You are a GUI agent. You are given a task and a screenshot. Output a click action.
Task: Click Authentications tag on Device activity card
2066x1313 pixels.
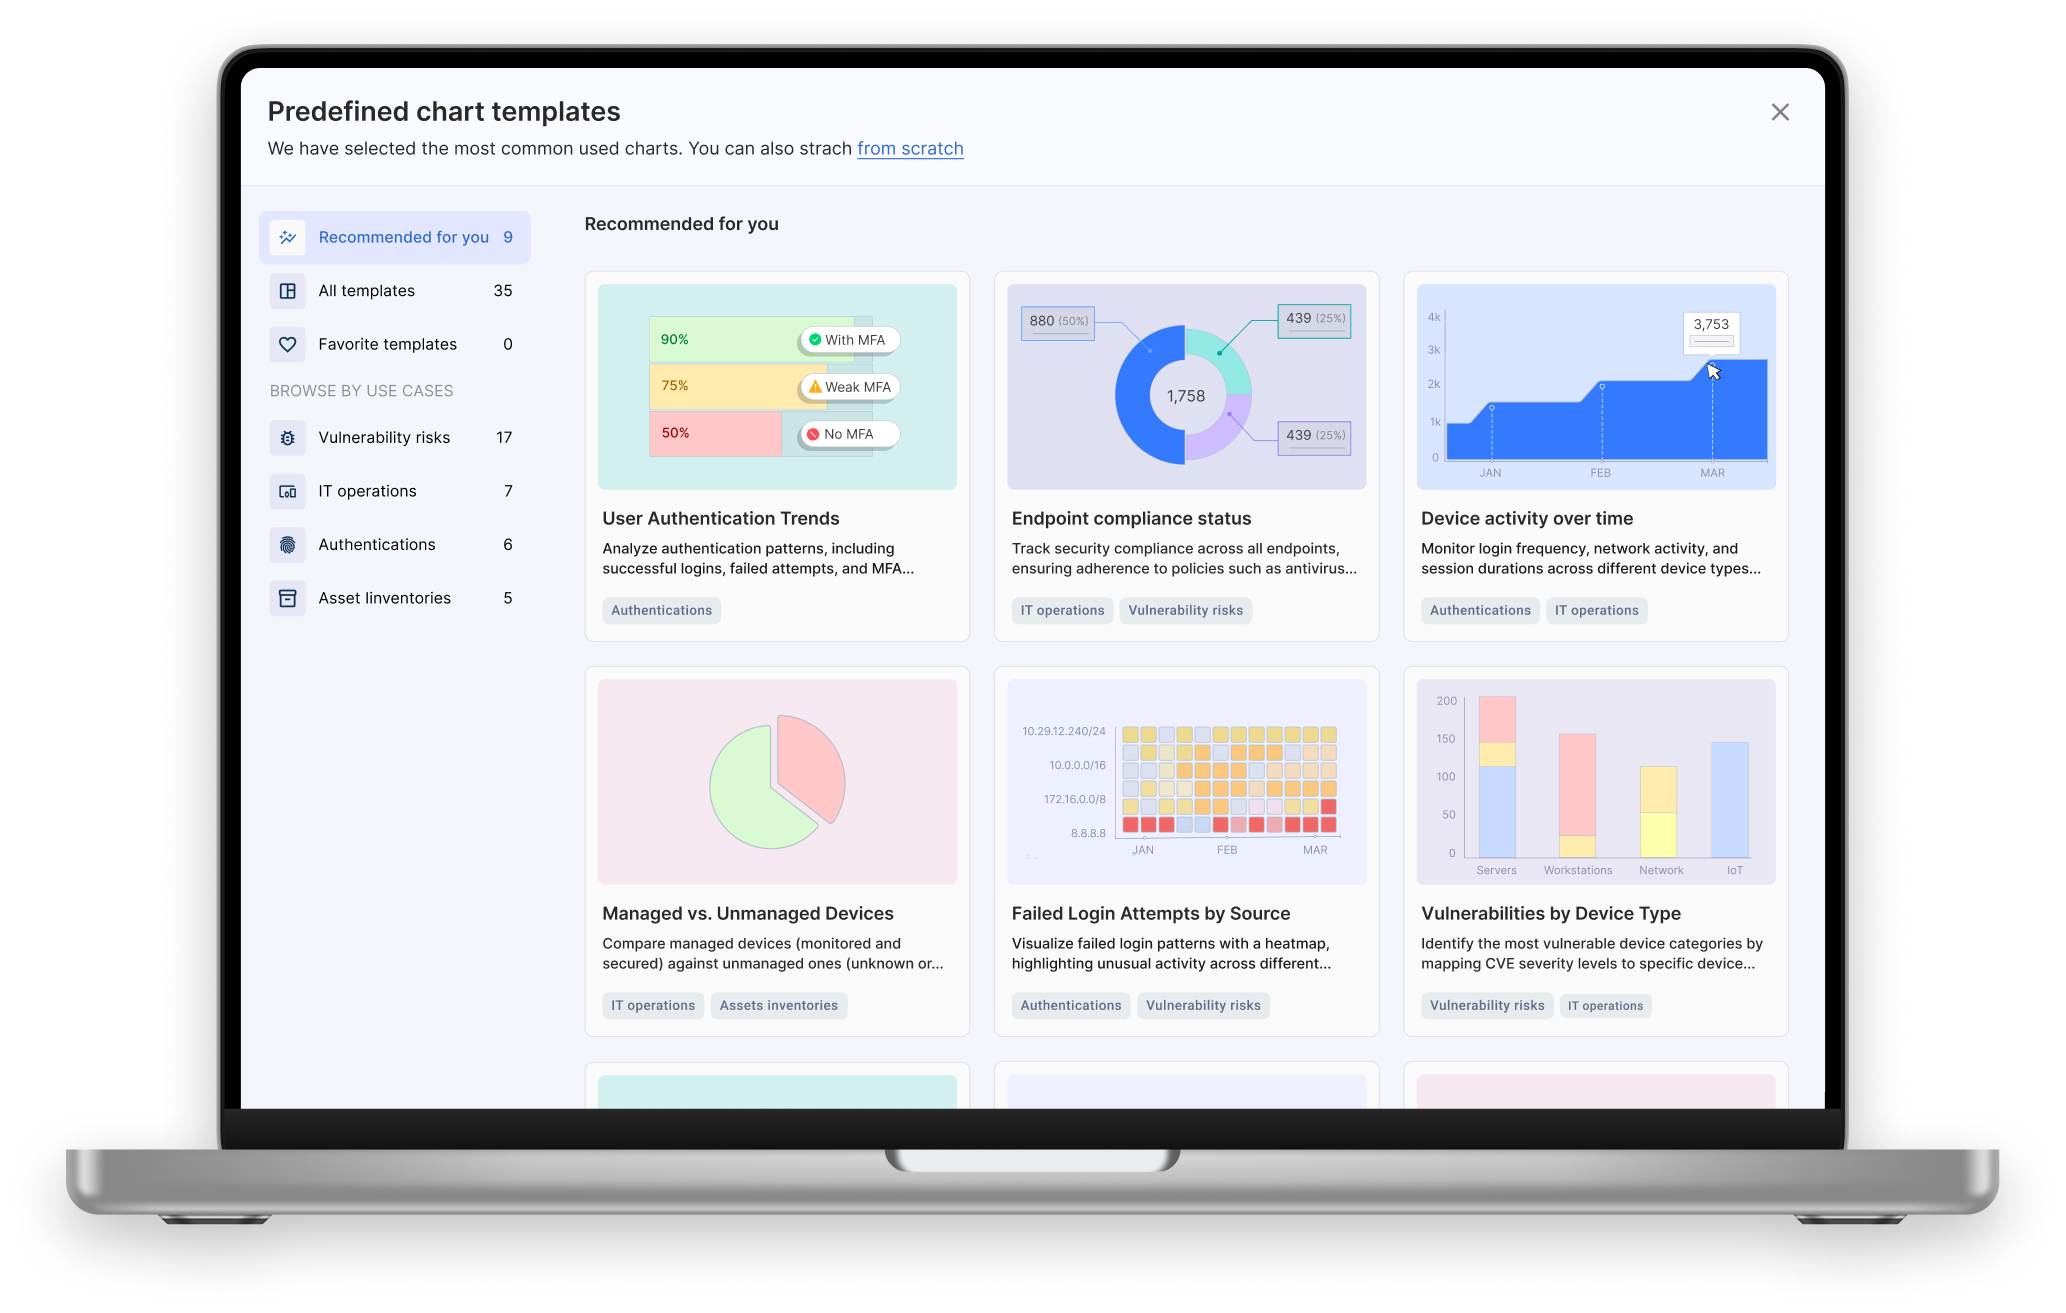1480,610
